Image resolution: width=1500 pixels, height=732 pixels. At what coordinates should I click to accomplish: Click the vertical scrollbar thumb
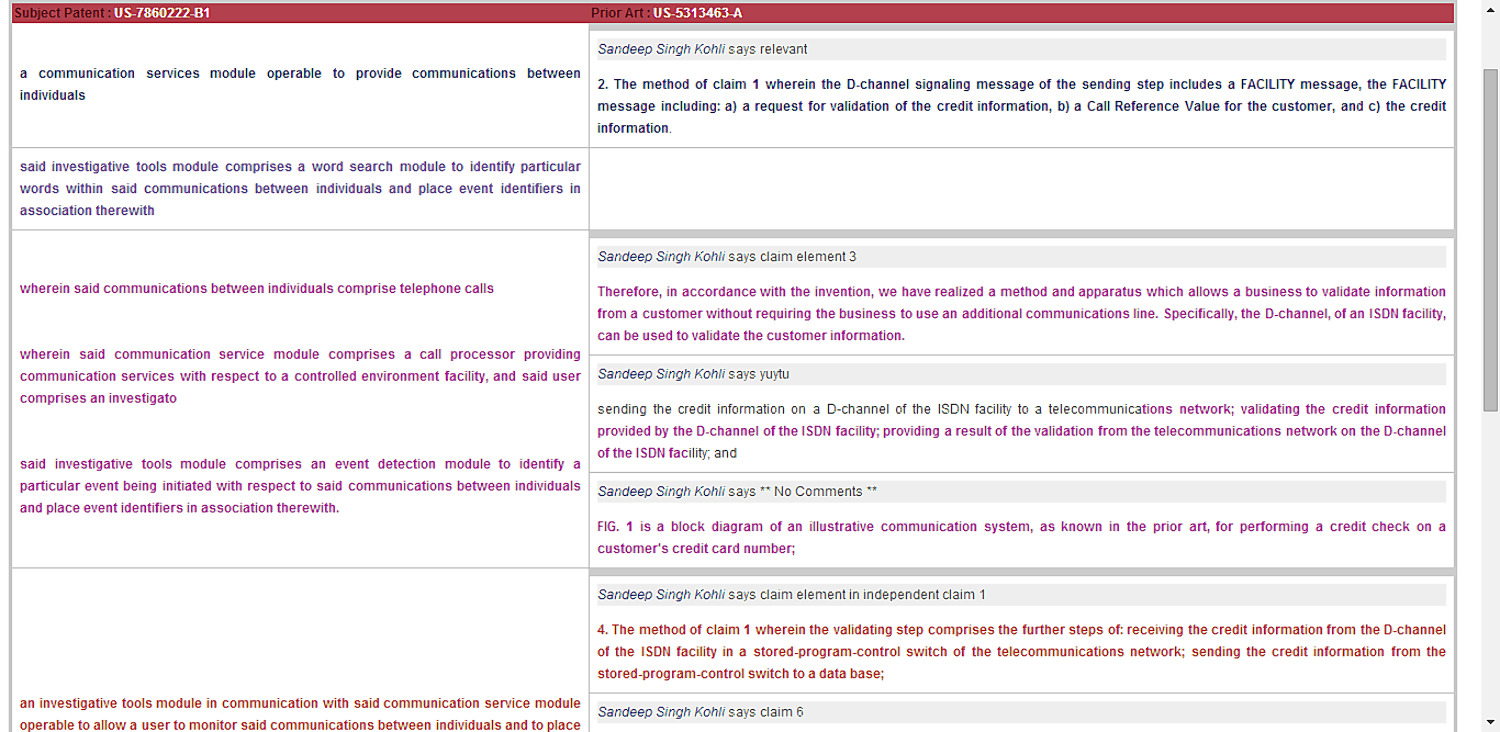point(1490,240)
